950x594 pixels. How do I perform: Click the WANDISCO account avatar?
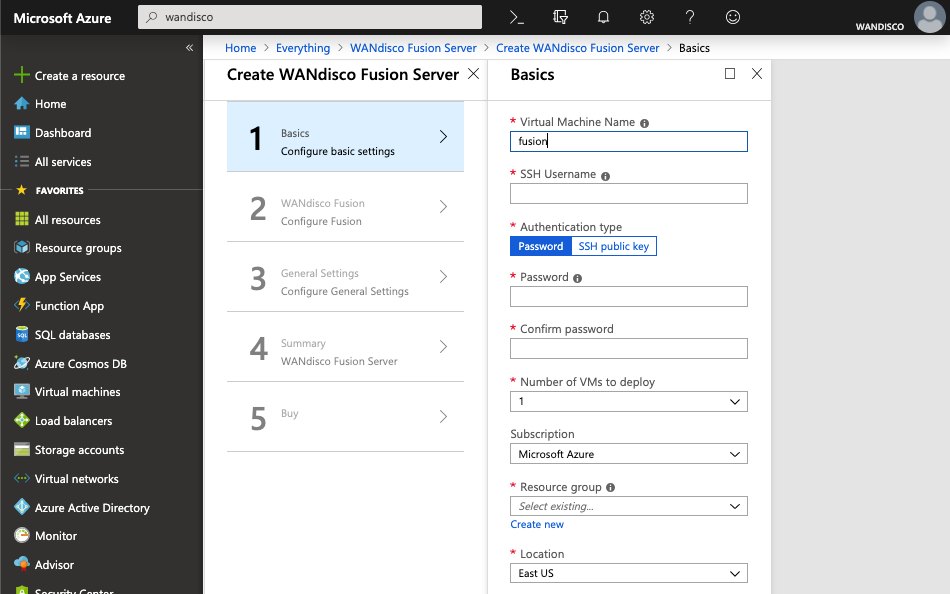[x=929, y=17]
